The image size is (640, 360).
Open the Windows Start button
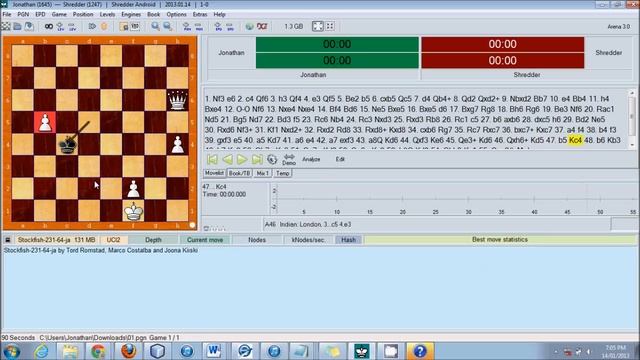[x=11, y=351]
